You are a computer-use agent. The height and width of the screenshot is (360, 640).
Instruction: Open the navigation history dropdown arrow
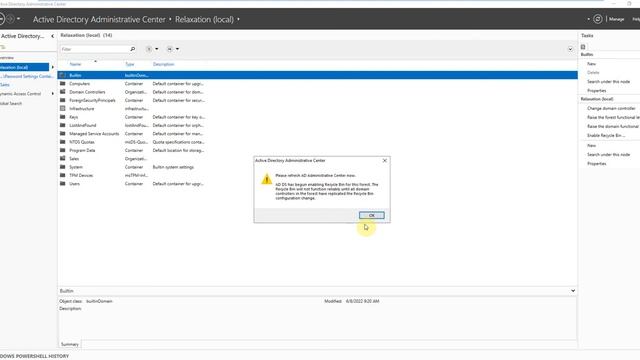click(18, 19)
